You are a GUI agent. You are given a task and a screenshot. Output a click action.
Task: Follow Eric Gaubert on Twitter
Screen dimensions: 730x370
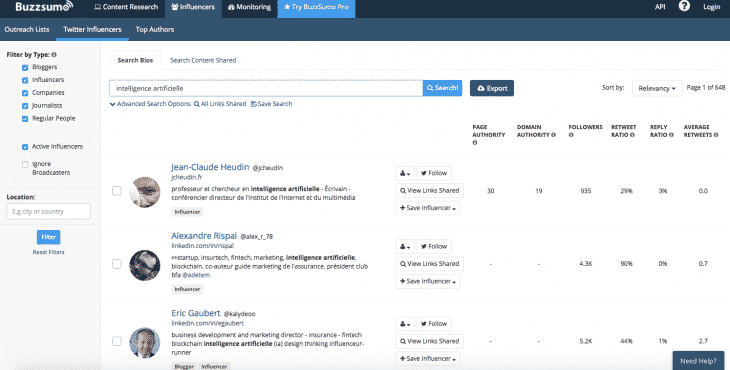(x=434, y=324)
